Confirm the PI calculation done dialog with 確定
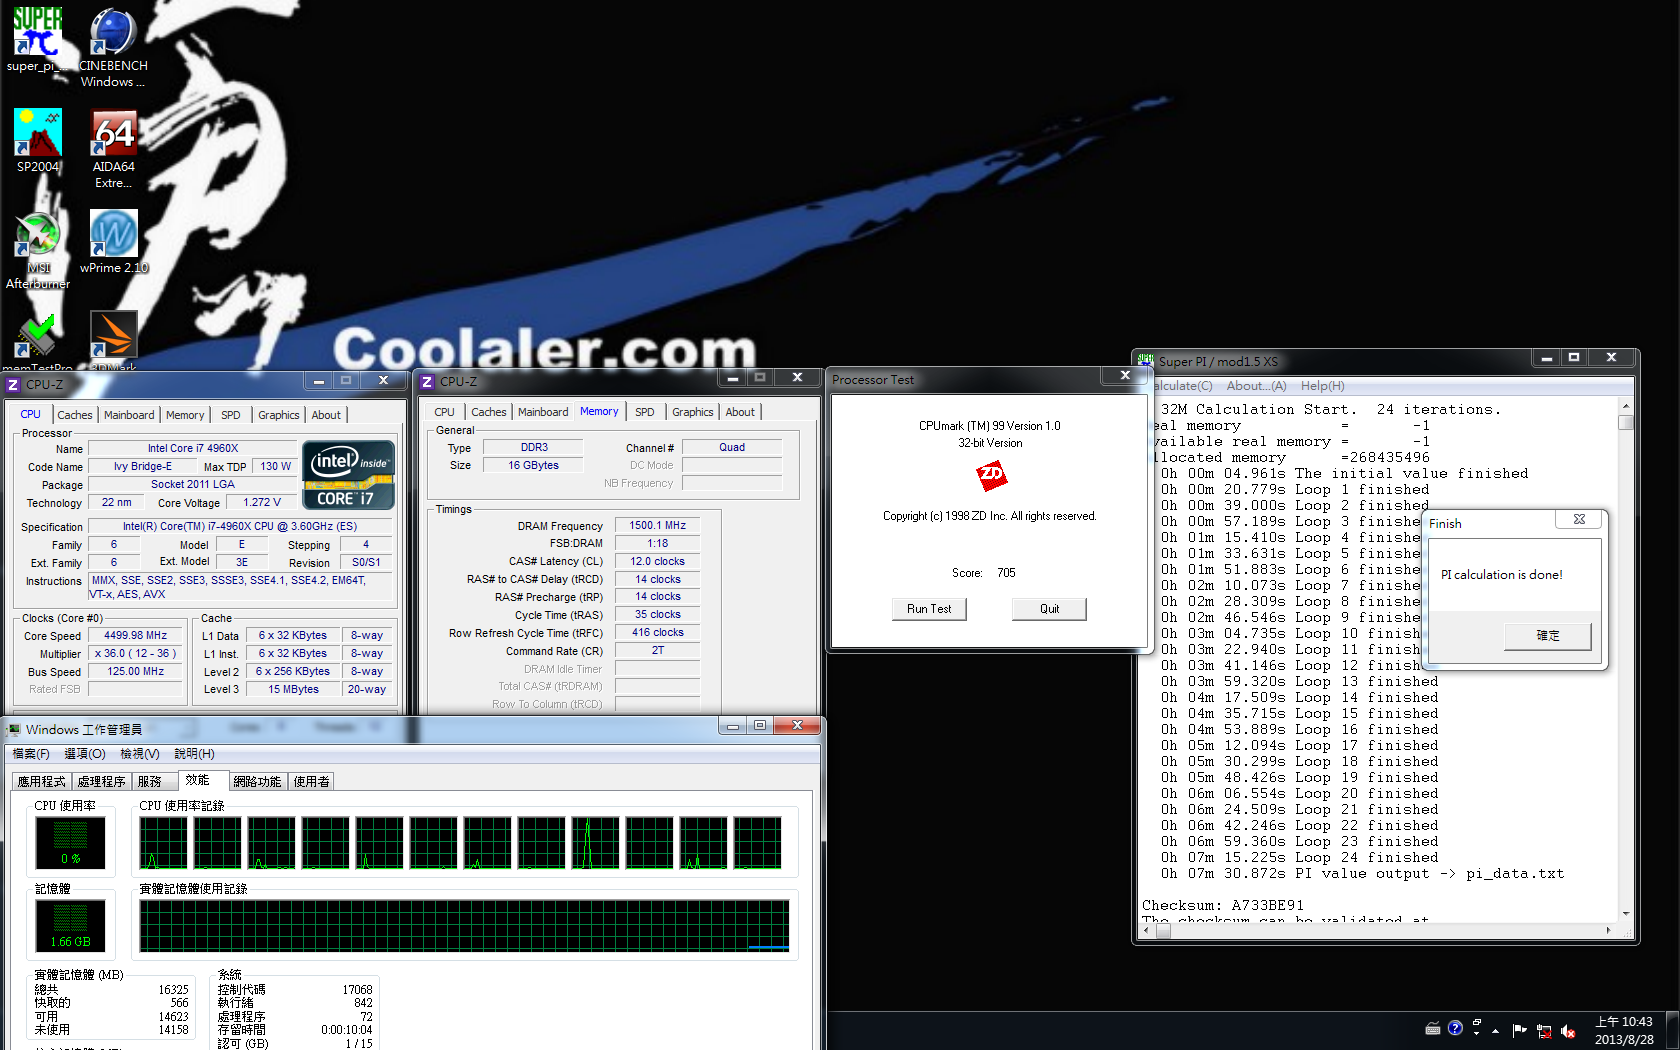This screenshot has height=1050, width=1680. pos(1548,636)
